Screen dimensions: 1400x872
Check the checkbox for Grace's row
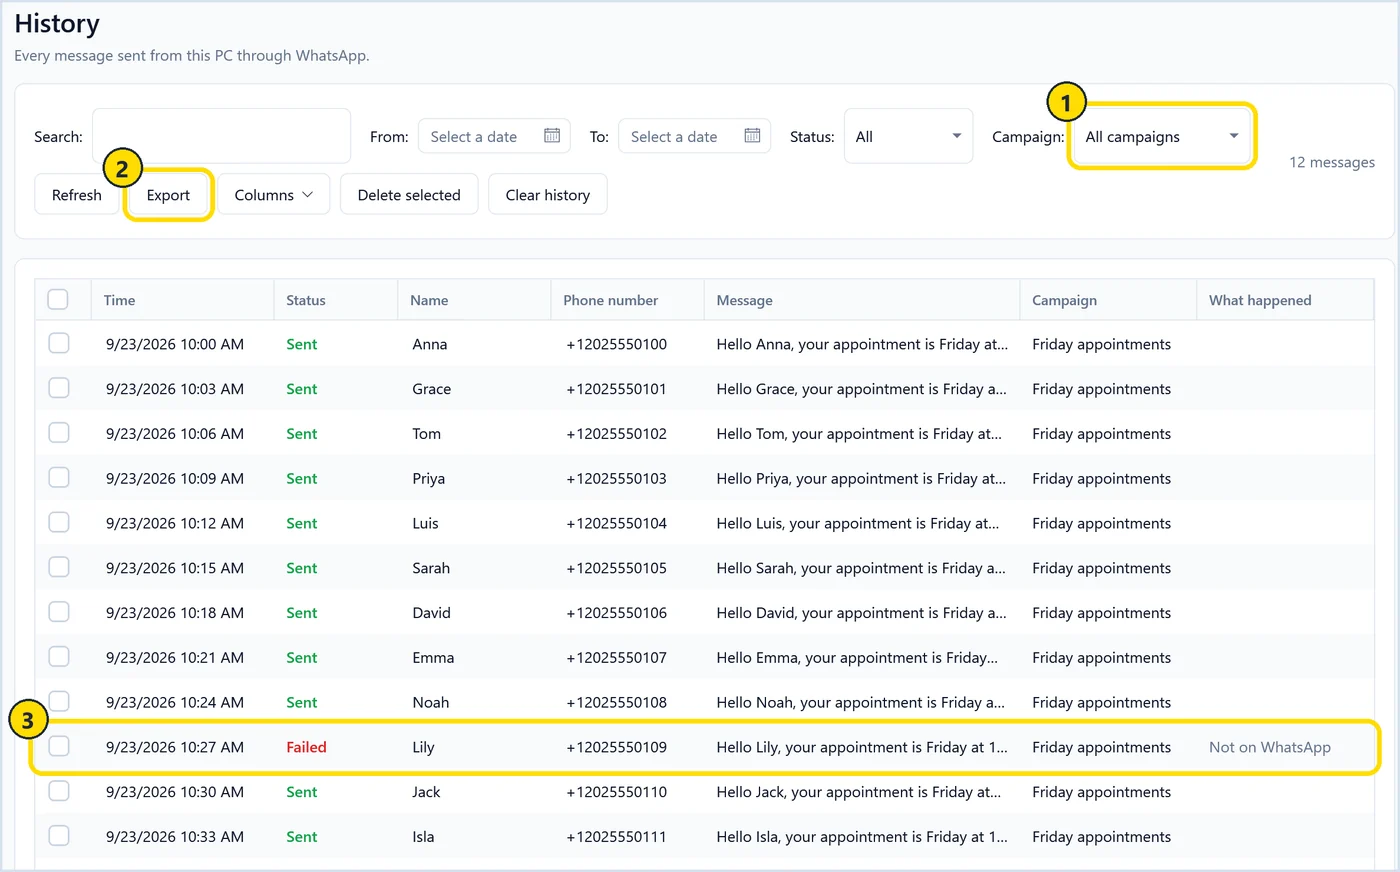tap(59, 388)
